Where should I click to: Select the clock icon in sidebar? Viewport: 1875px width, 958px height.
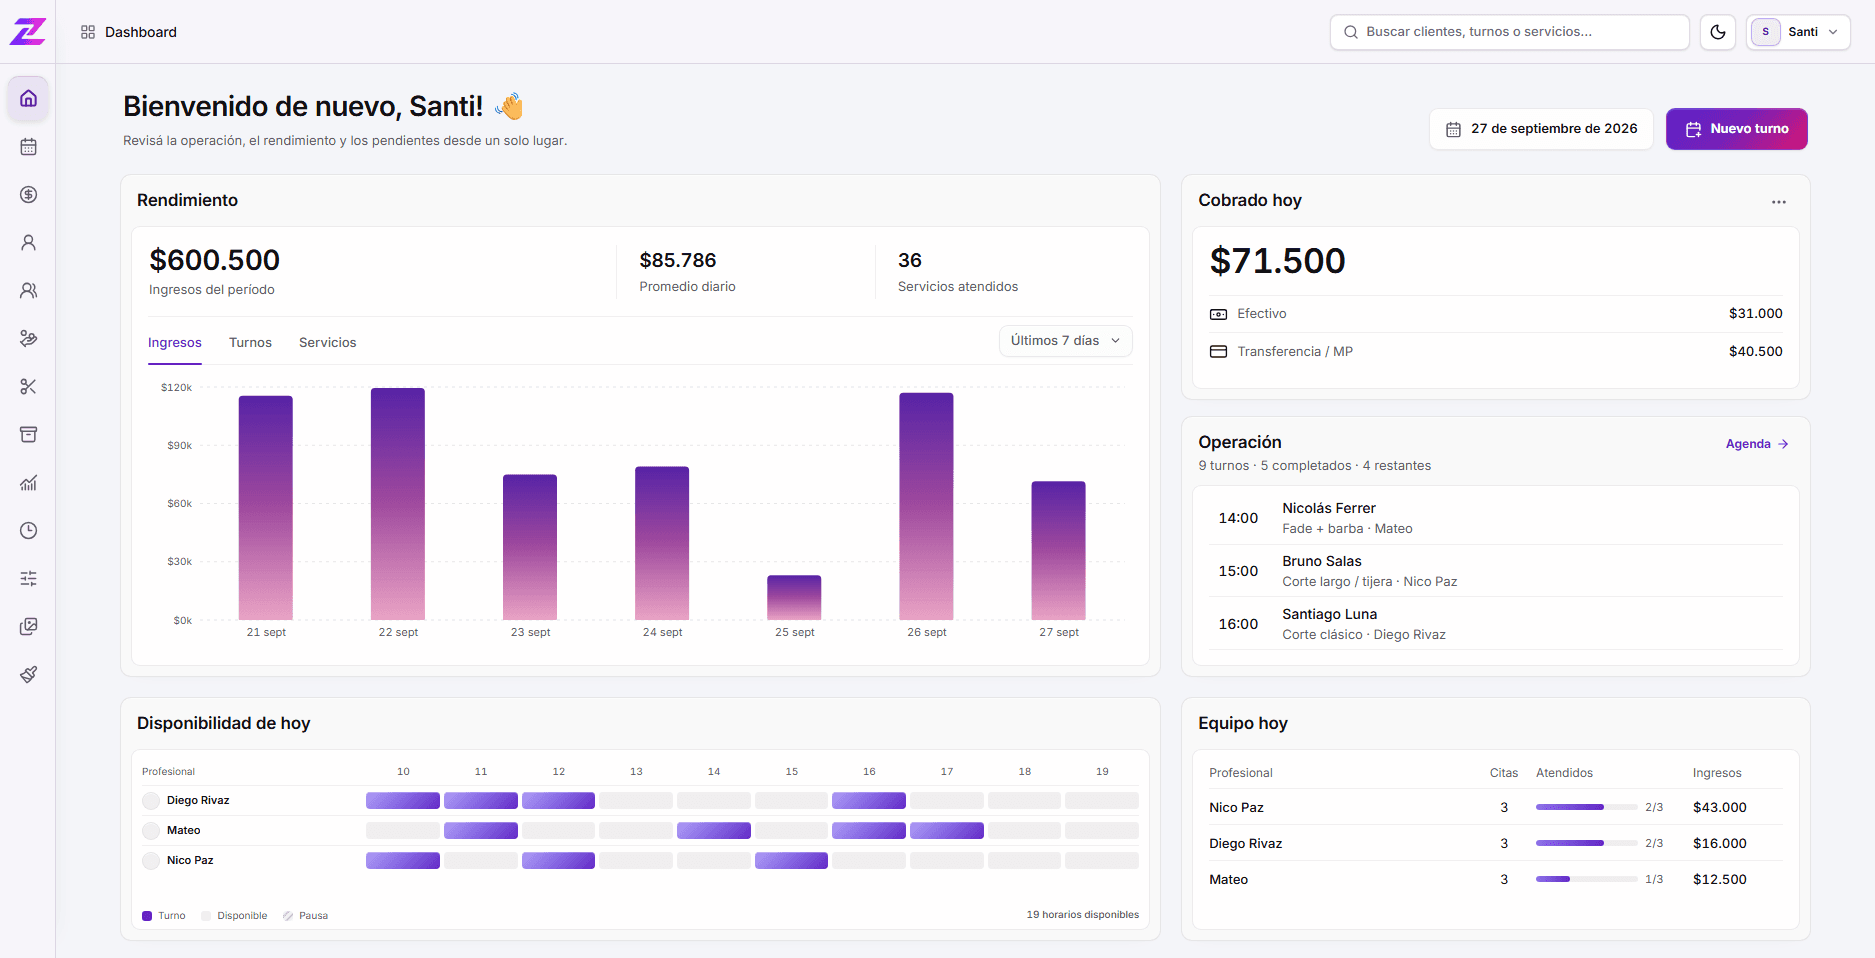[x=28, y=531]
